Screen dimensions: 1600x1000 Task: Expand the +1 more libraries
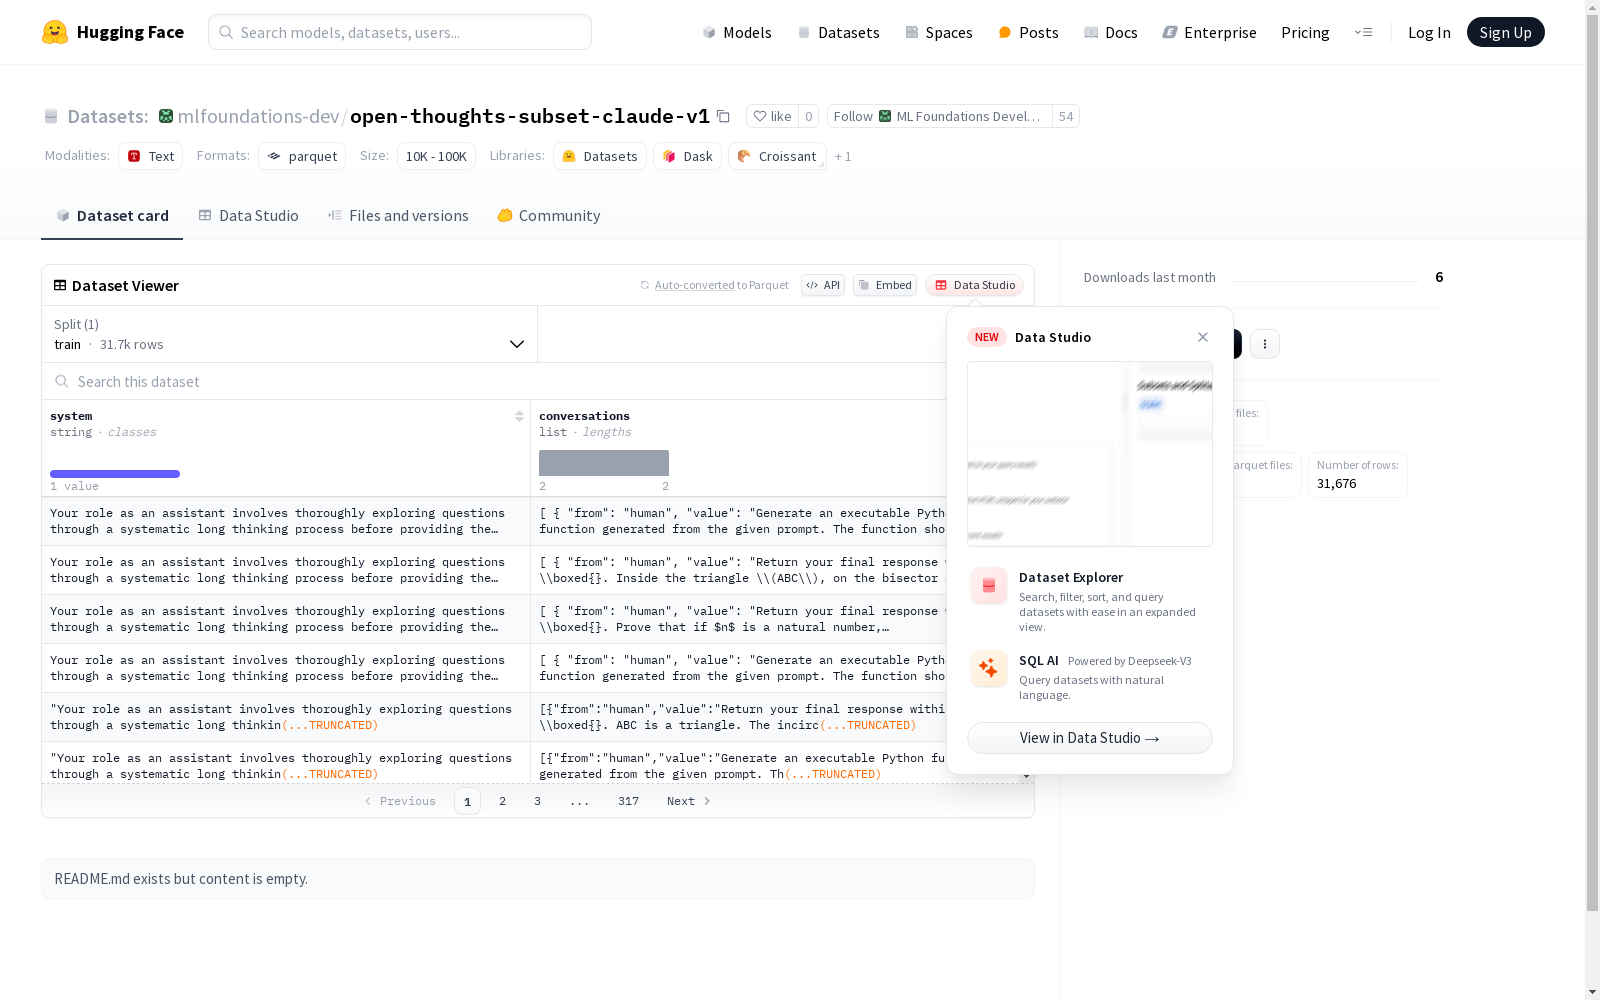pos(843,156)
